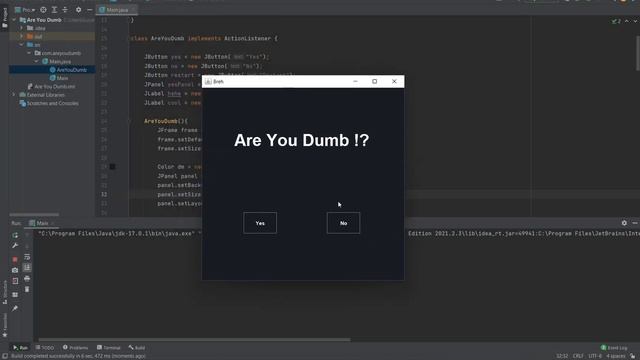Click the Collapse All icon in Project panel
Screen dimensions: 640x360
pyautogui.click(x=65, y=9)
